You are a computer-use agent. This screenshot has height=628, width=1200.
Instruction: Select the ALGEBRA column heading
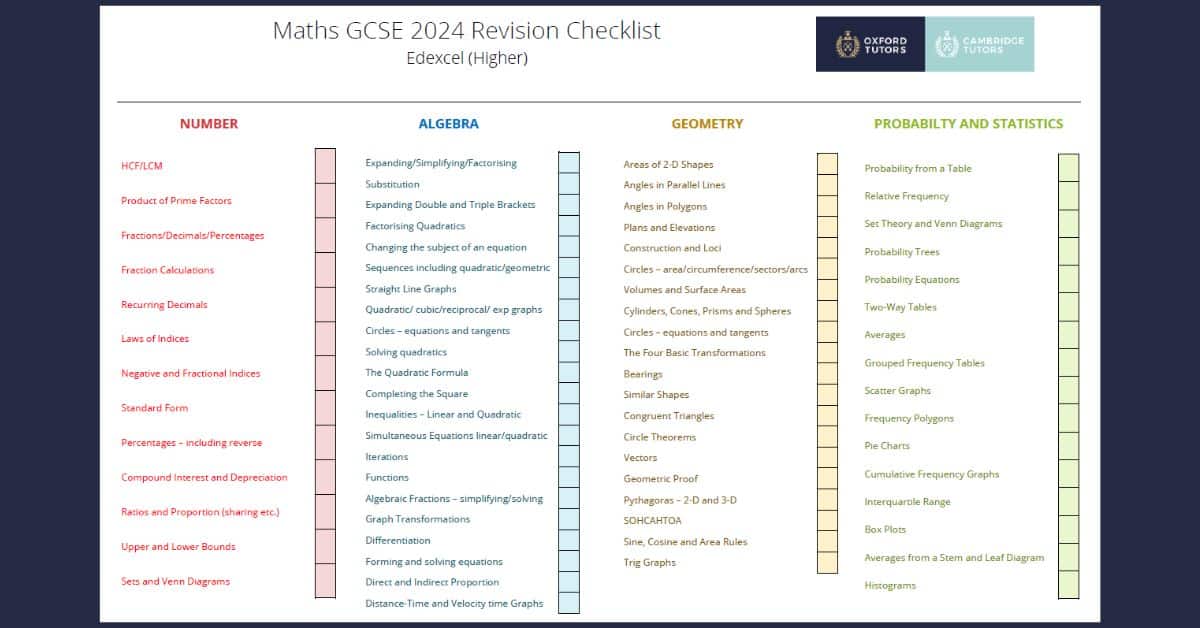pyautogui.click(x=448, y=124)
